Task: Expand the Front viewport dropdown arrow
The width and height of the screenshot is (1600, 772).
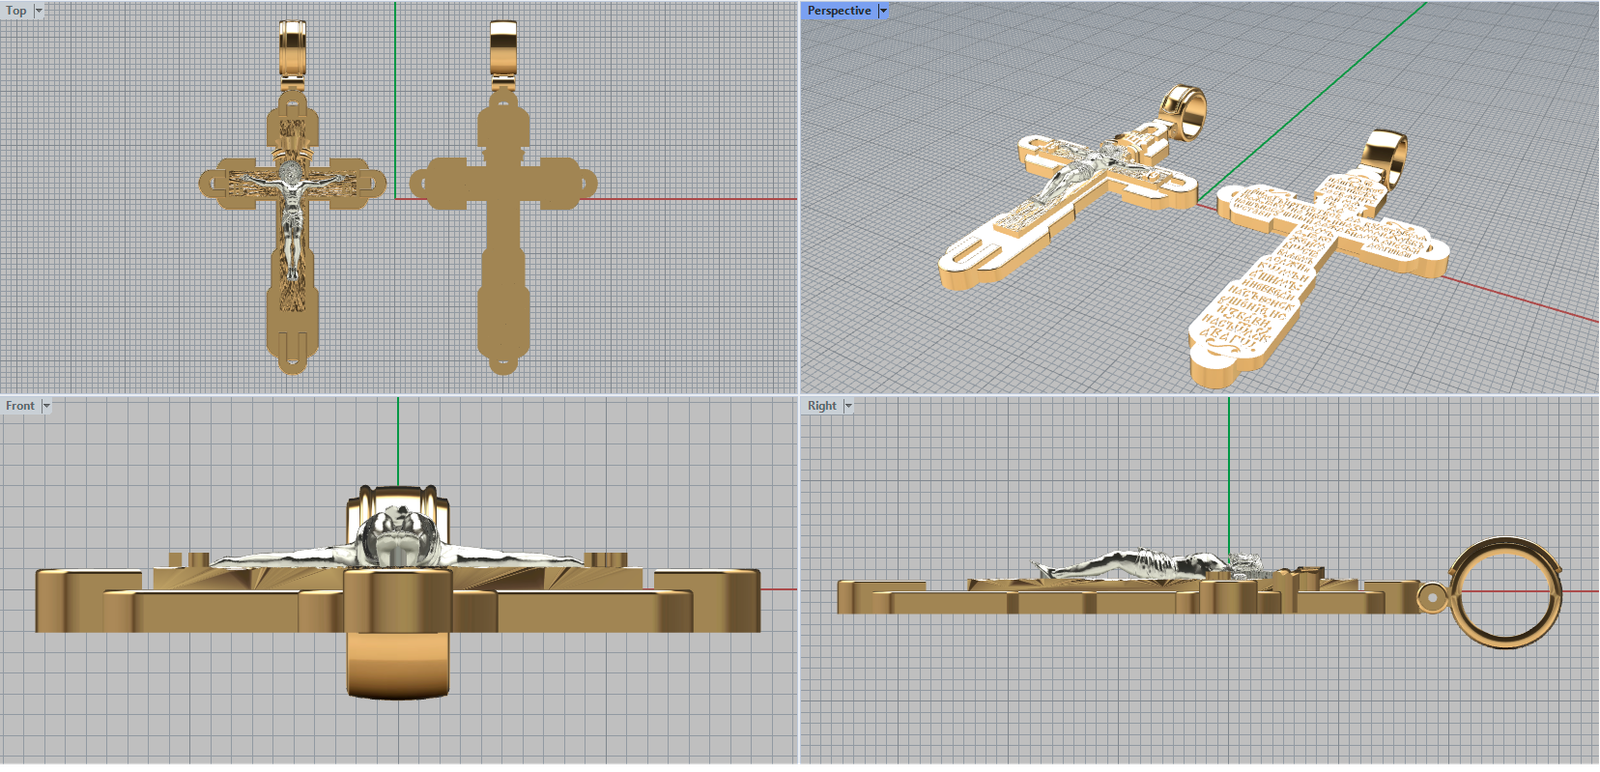Action: 46,406
